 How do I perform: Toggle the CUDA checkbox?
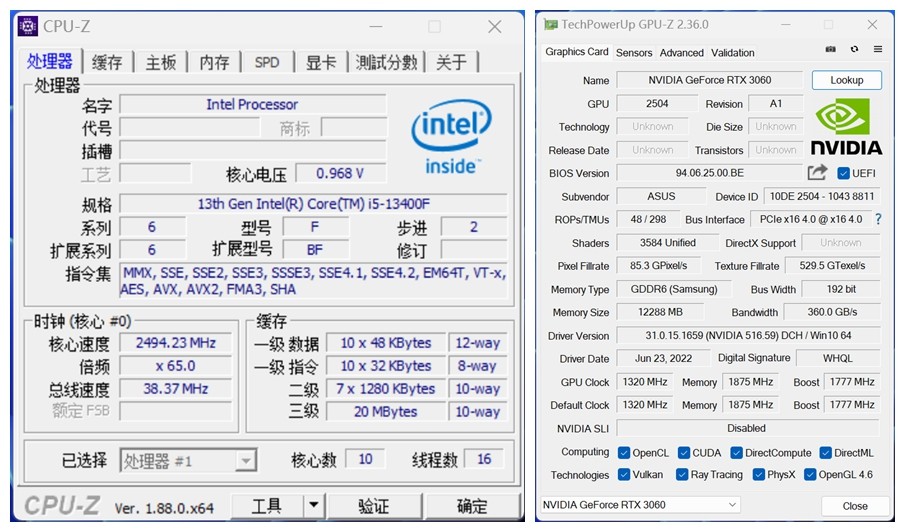coord(684,452)
